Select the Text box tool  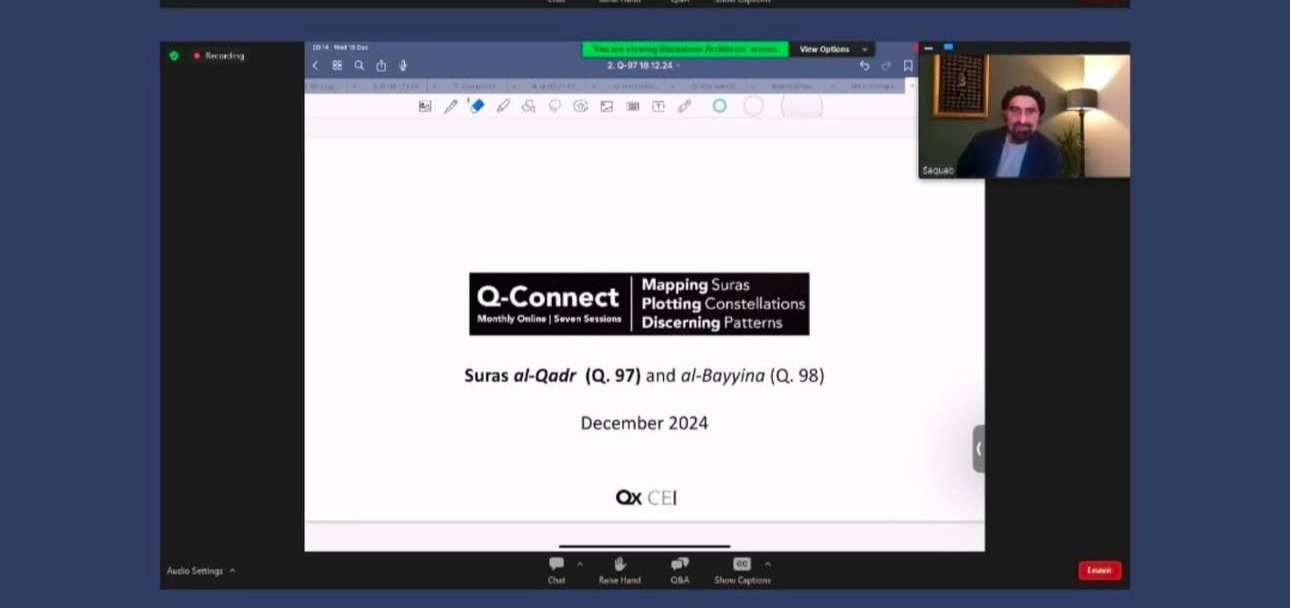point(658,106)
